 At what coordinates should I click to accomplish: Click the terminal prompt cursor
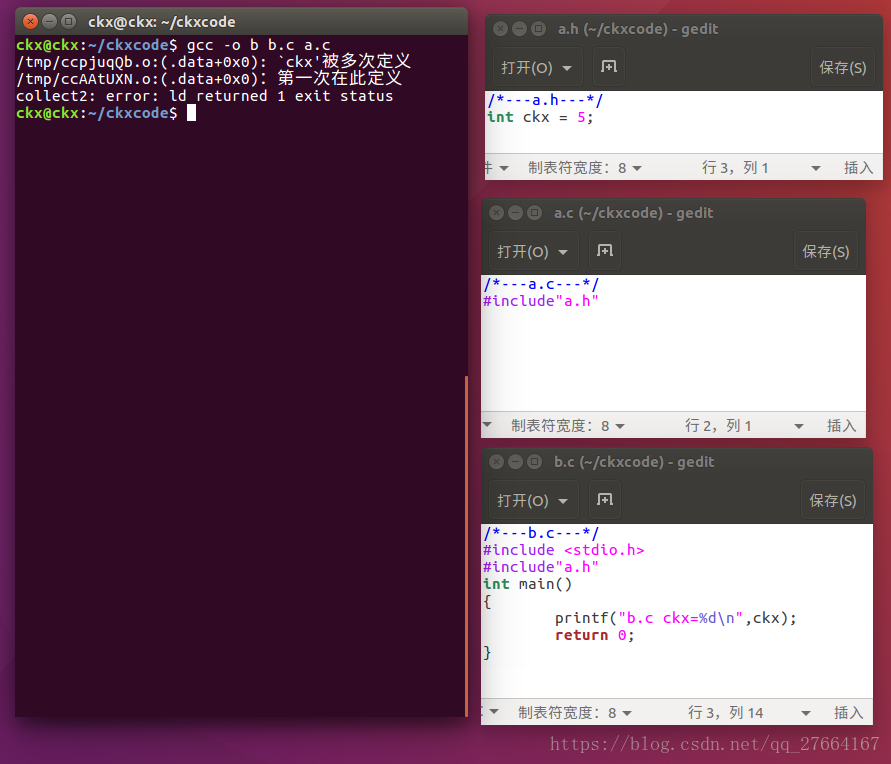click(x=191, y=112)
